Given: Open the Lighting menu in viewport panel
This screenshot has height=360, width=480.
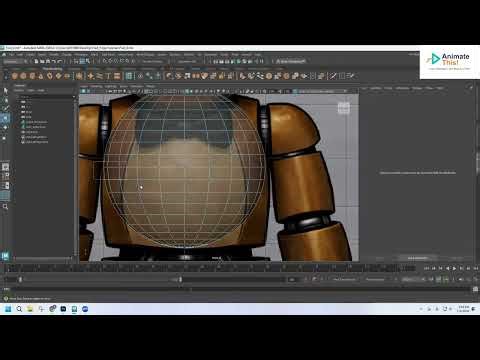Looking at the screenshot, I should (110, 86).
